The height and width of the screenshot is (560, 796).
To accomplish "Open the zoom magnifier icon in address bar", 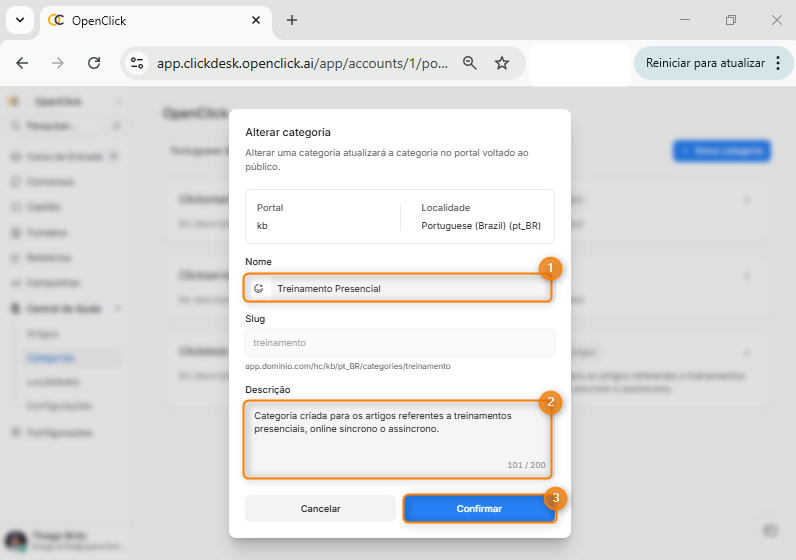I will coord(469,63).
